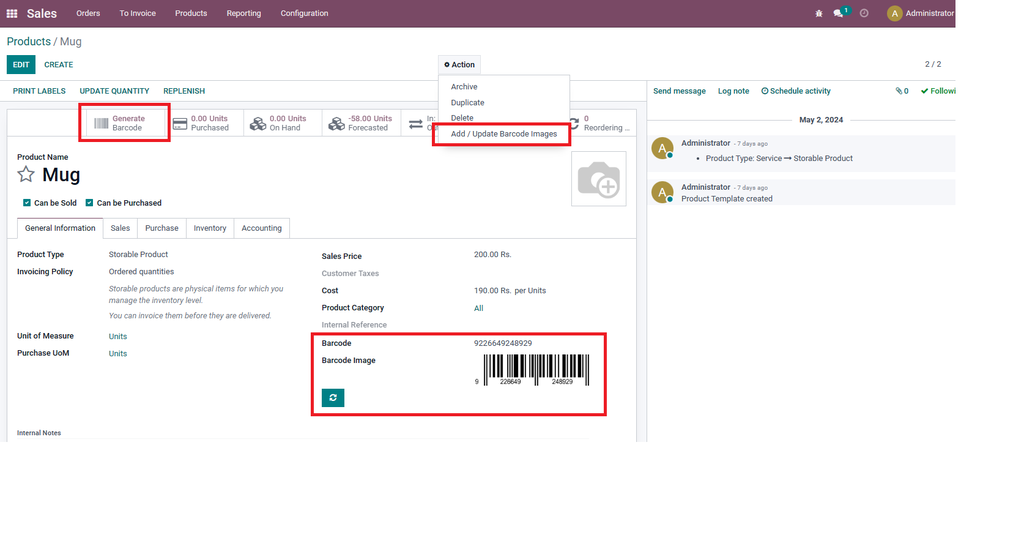Click the Following checkmark button

coord(938,91)
